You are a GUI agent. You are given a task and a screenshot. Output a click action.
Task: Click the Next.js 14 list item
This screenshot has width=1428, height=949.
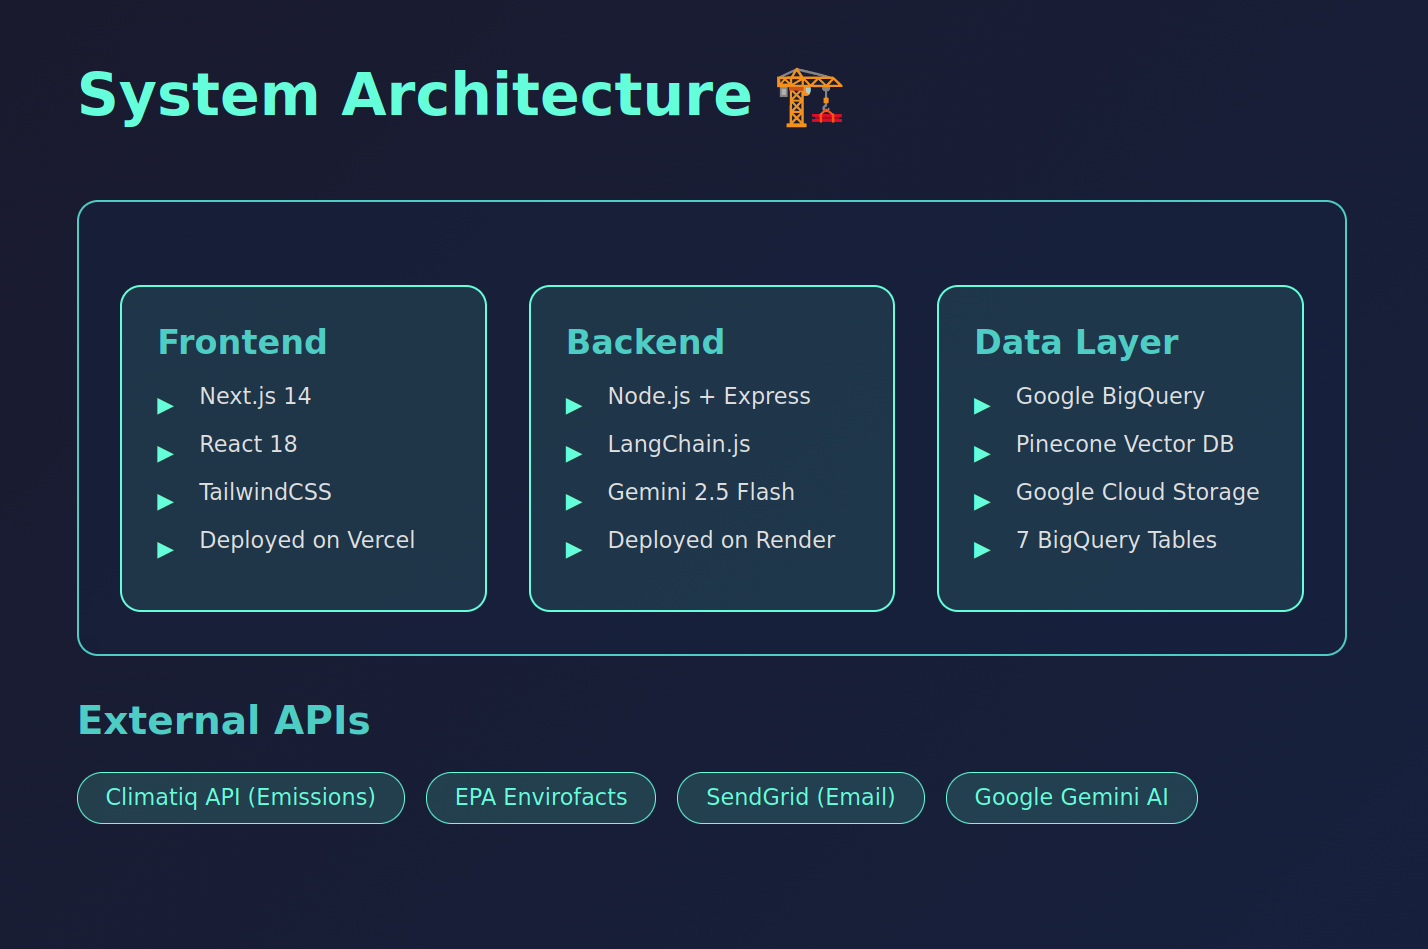tap(255, 396)
